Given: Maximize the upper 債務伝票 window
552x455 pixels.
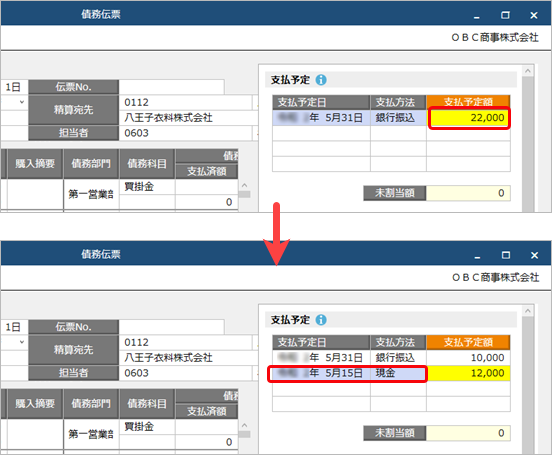Looking at the screenshot, I should [x=505, y=15].
